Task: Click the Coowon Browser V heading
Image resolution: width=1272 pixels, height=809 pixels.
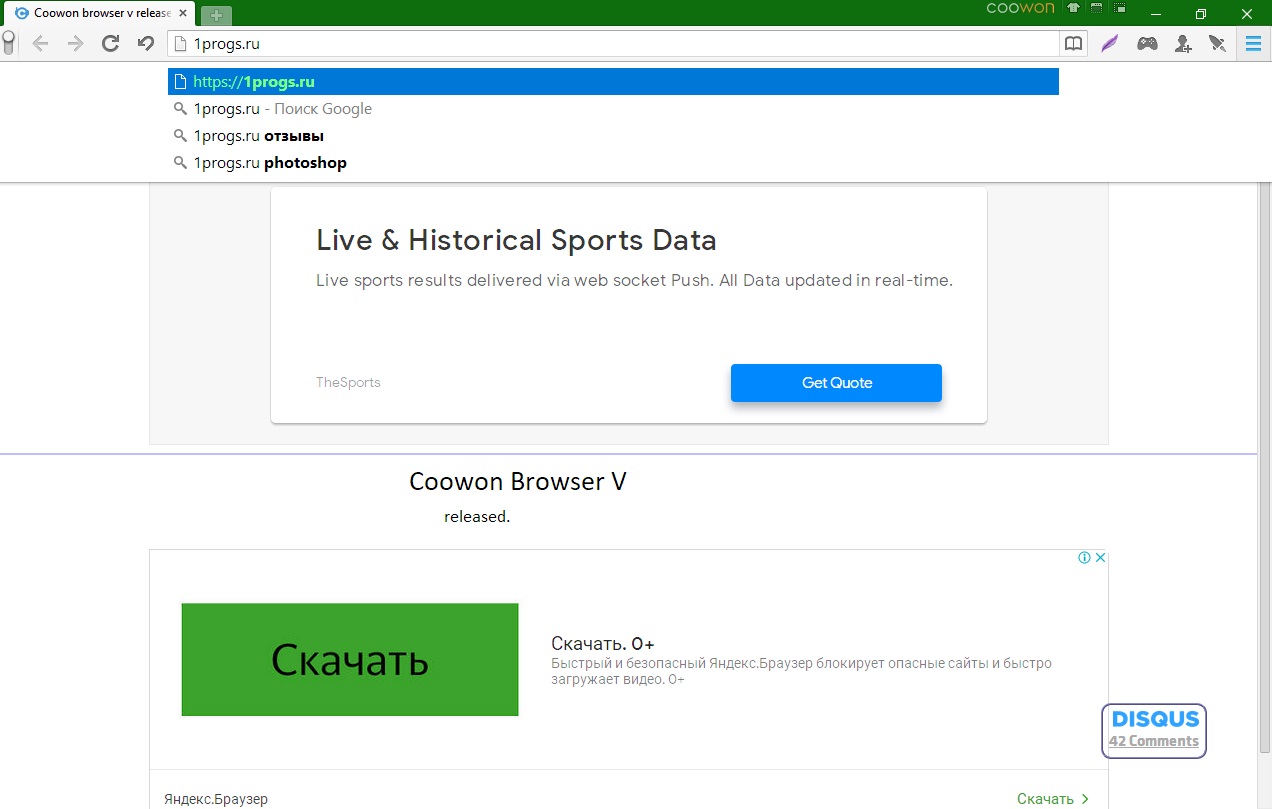Action: click(x=518, y=481)
